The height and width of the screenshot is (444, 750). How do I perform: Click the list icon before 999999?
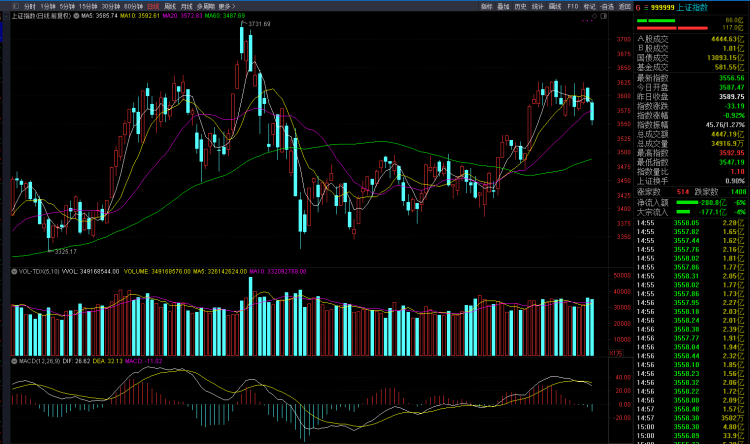(x=647, y=7)
